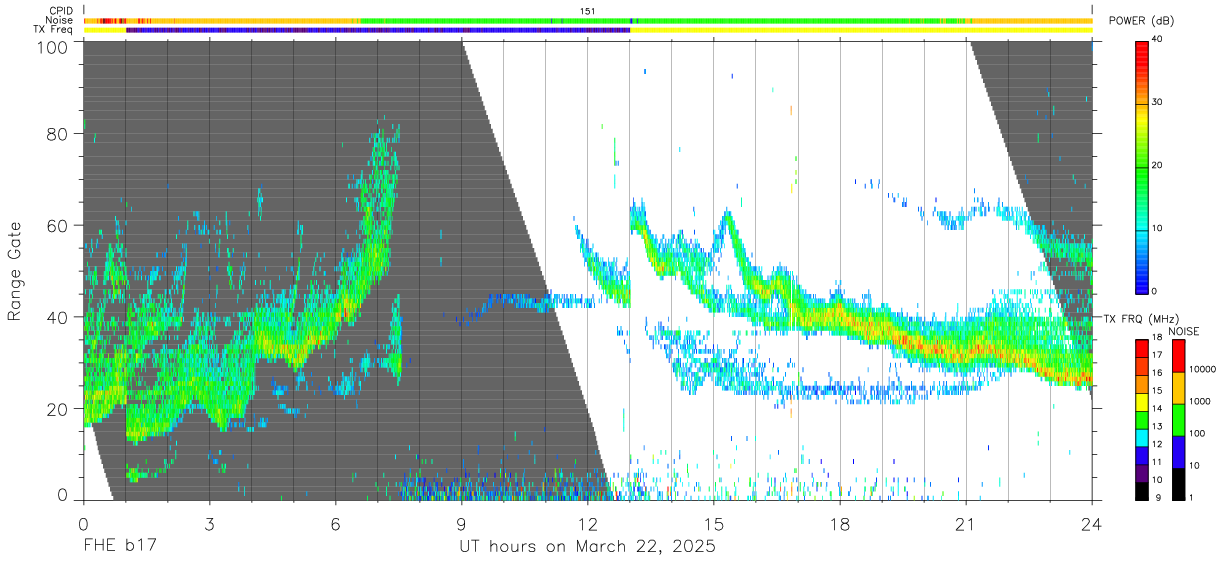1228x567 pixels.
Task: Click the 80 tick on Range Gate axis
Action: tap(58, 134)
